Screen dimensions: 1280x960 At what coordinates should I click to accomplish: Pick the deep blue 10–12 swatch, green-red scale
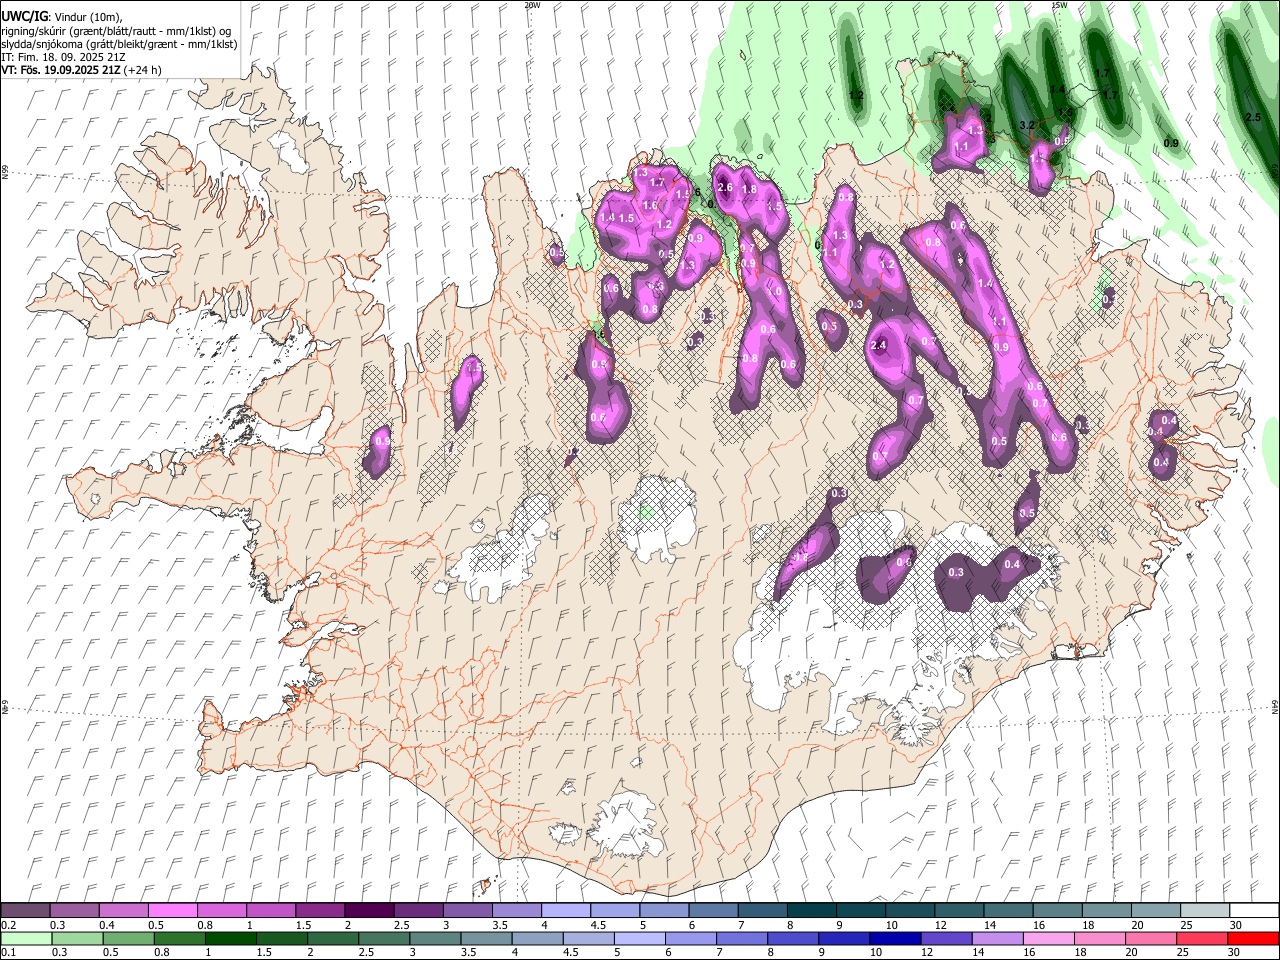click(895, 938)
